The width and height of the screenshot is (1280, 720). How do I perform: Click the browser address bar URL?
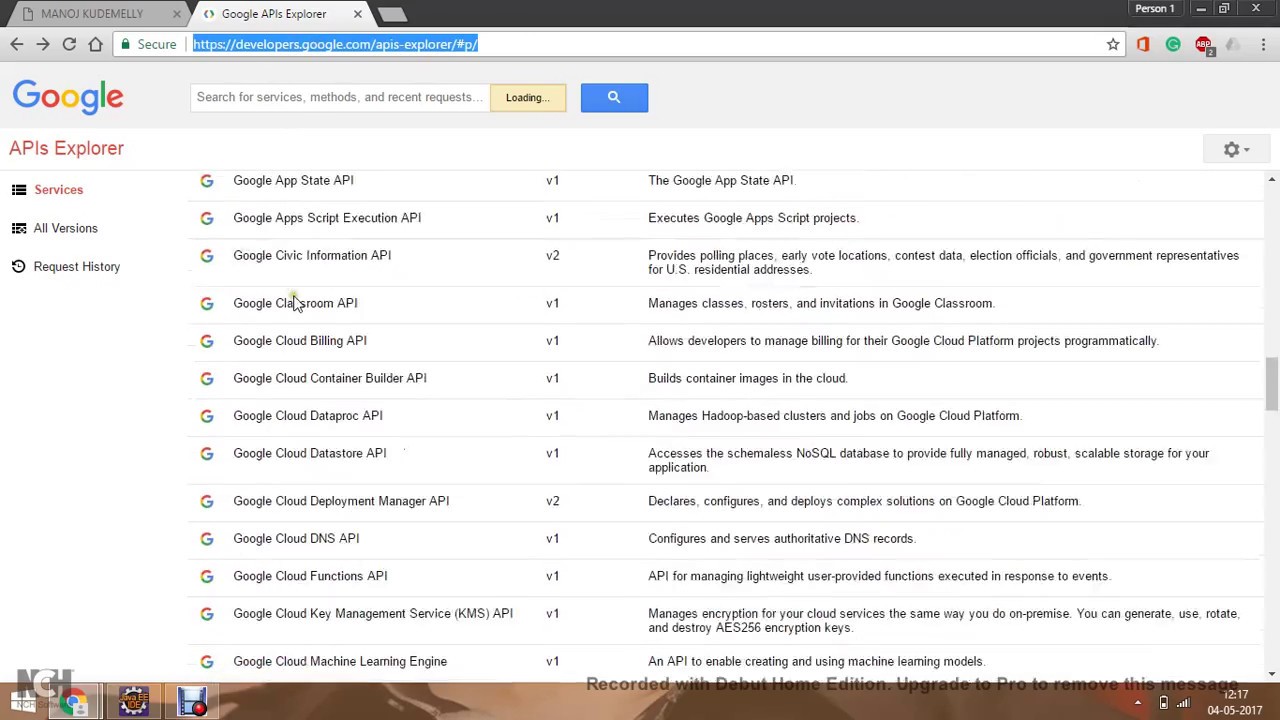(335, 44)
